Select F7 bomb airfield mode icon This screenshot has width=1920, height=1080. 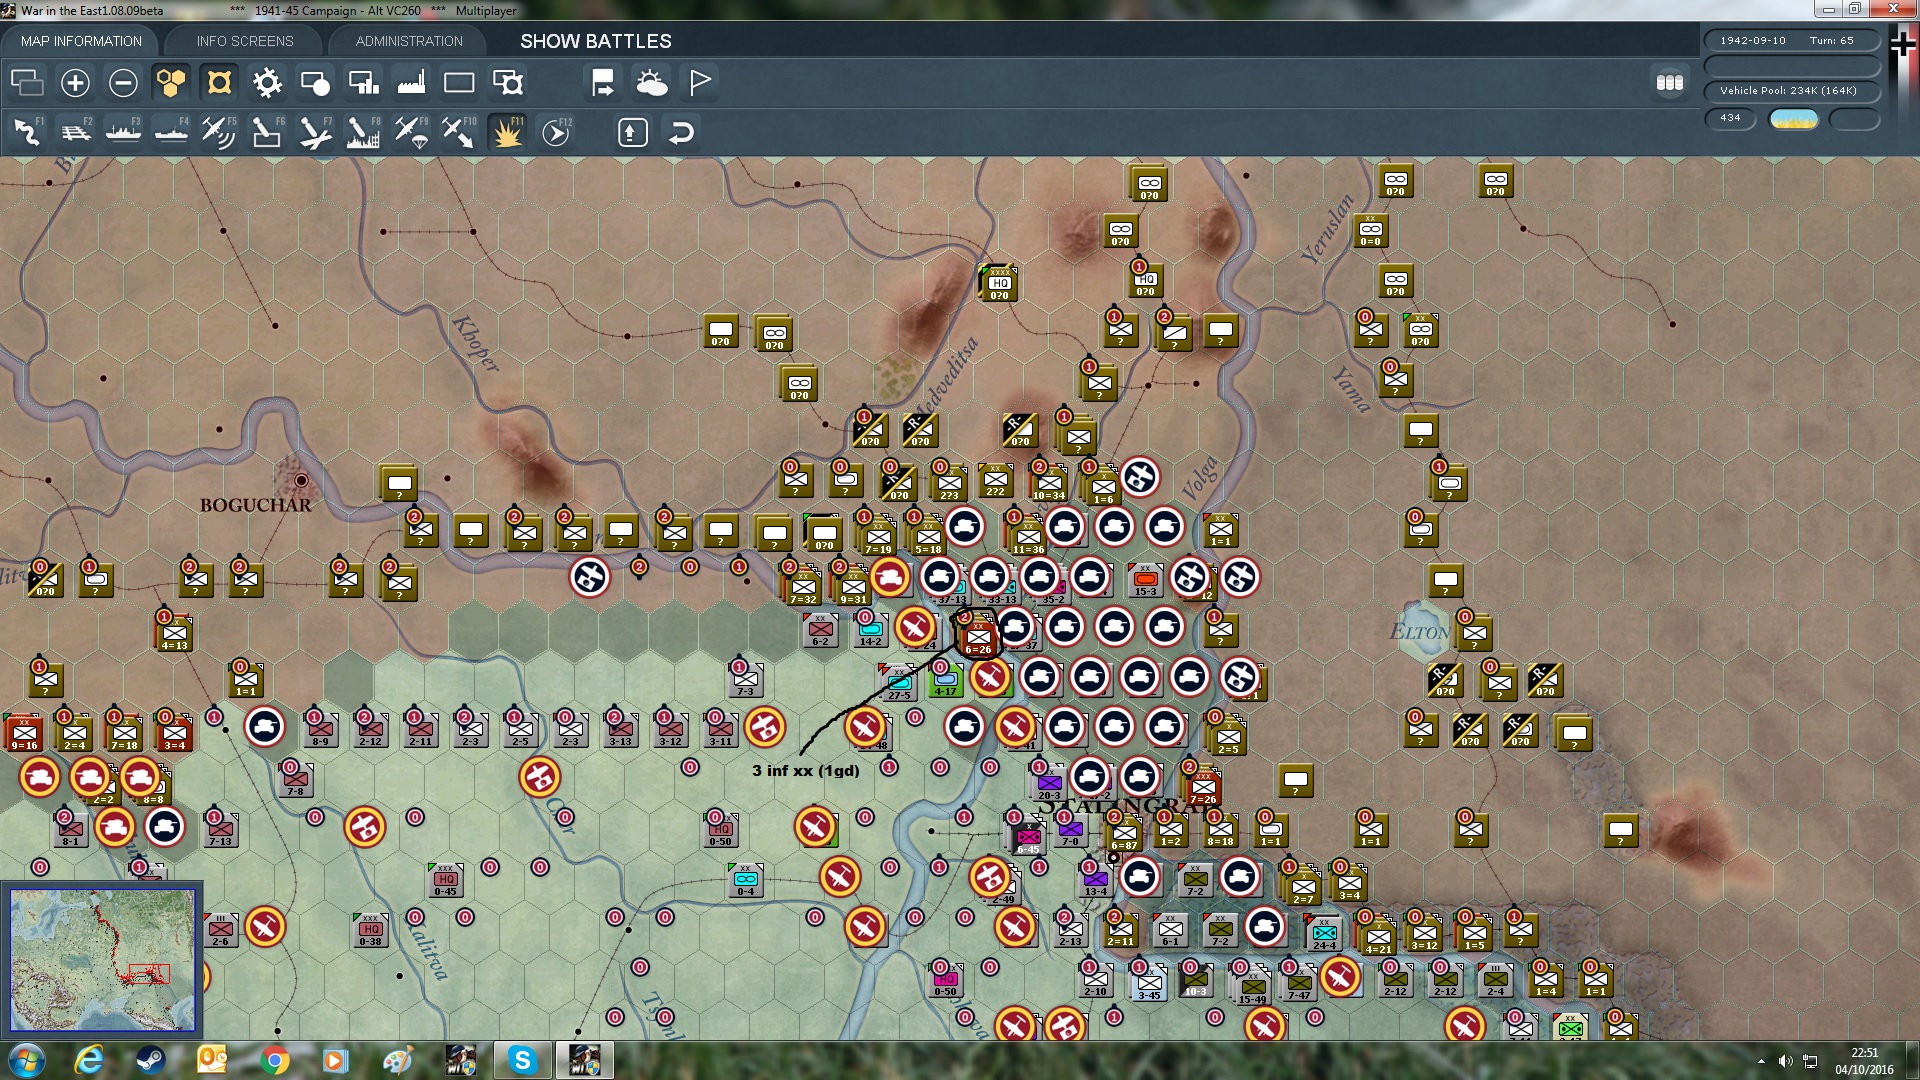pos(315,132)
